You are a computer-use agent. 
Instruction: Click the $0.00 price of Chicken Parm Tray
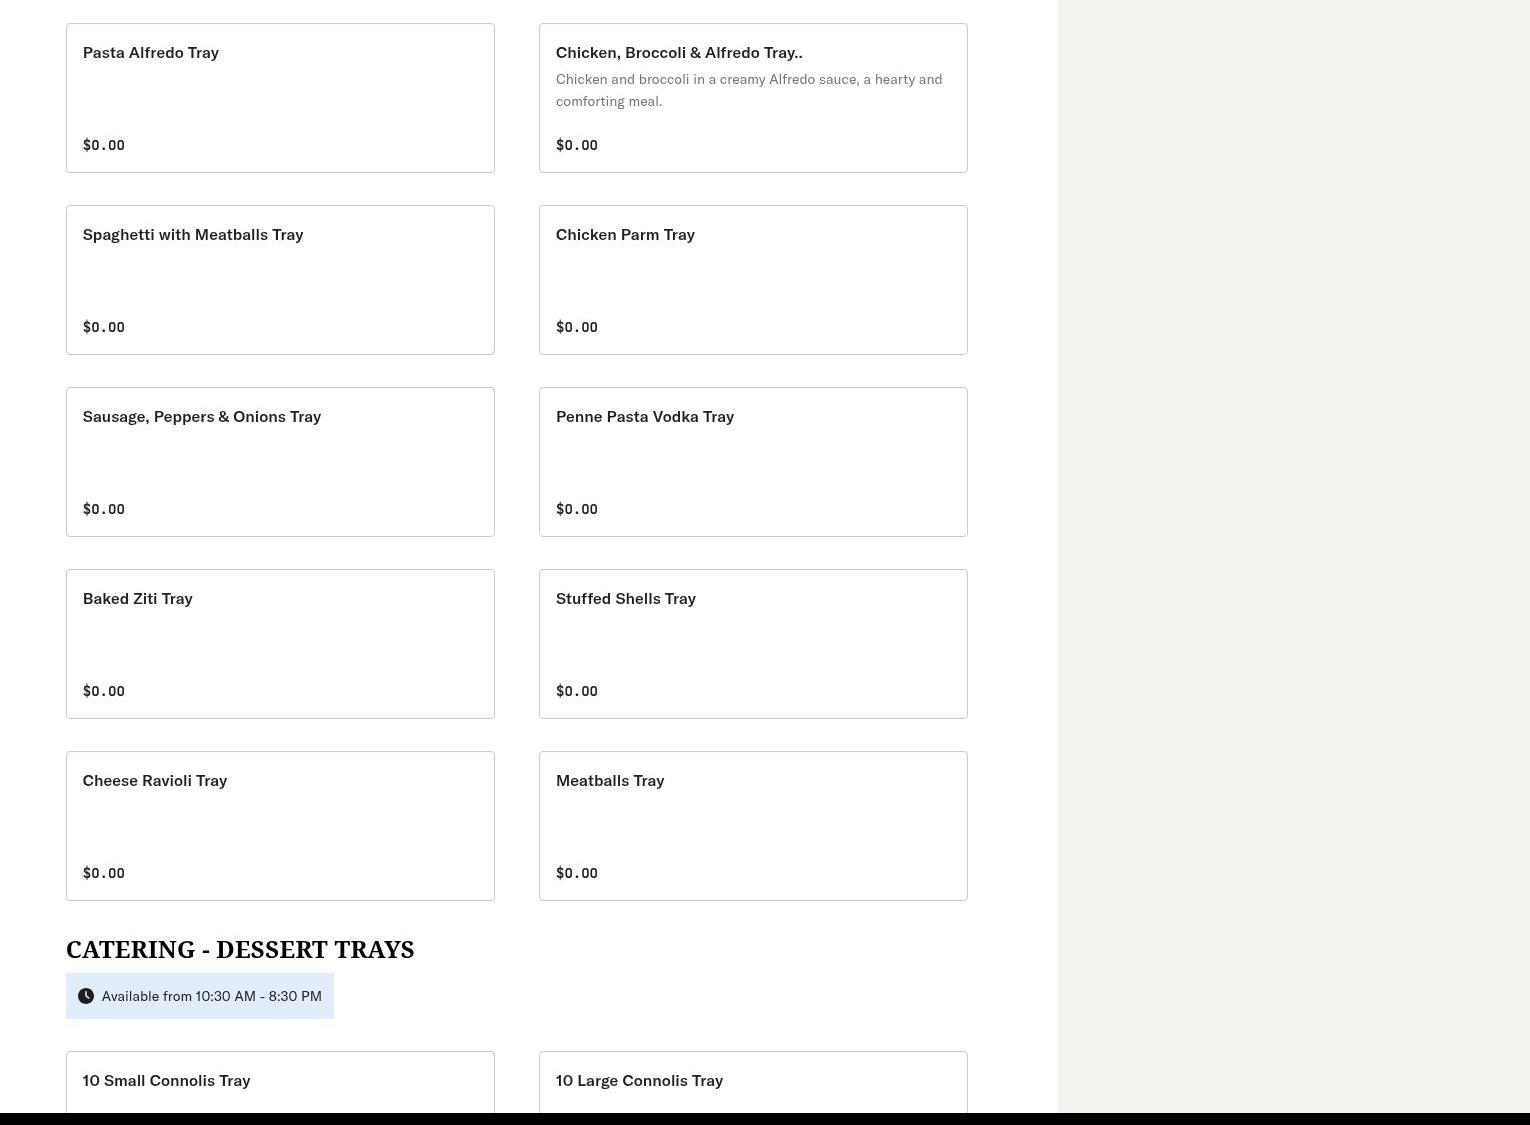tap(577, 327)
